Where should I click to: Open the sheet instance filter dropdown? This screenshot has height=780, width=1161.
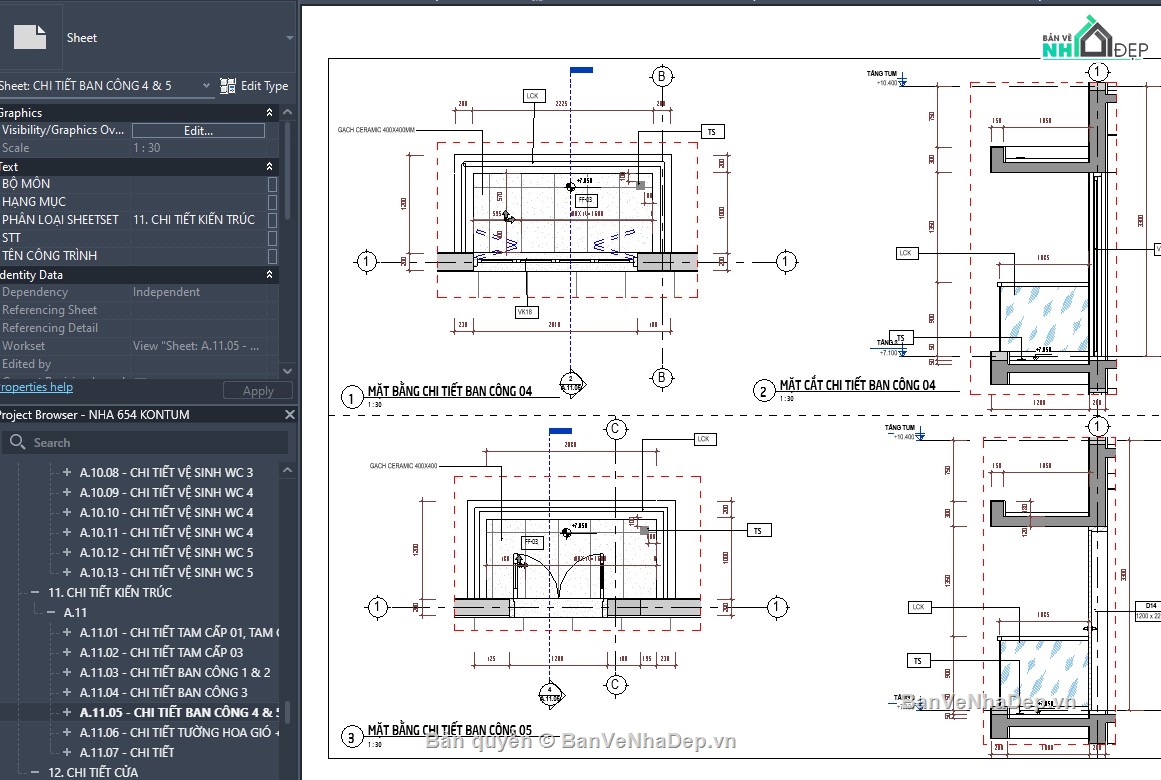tap(206, 86)
